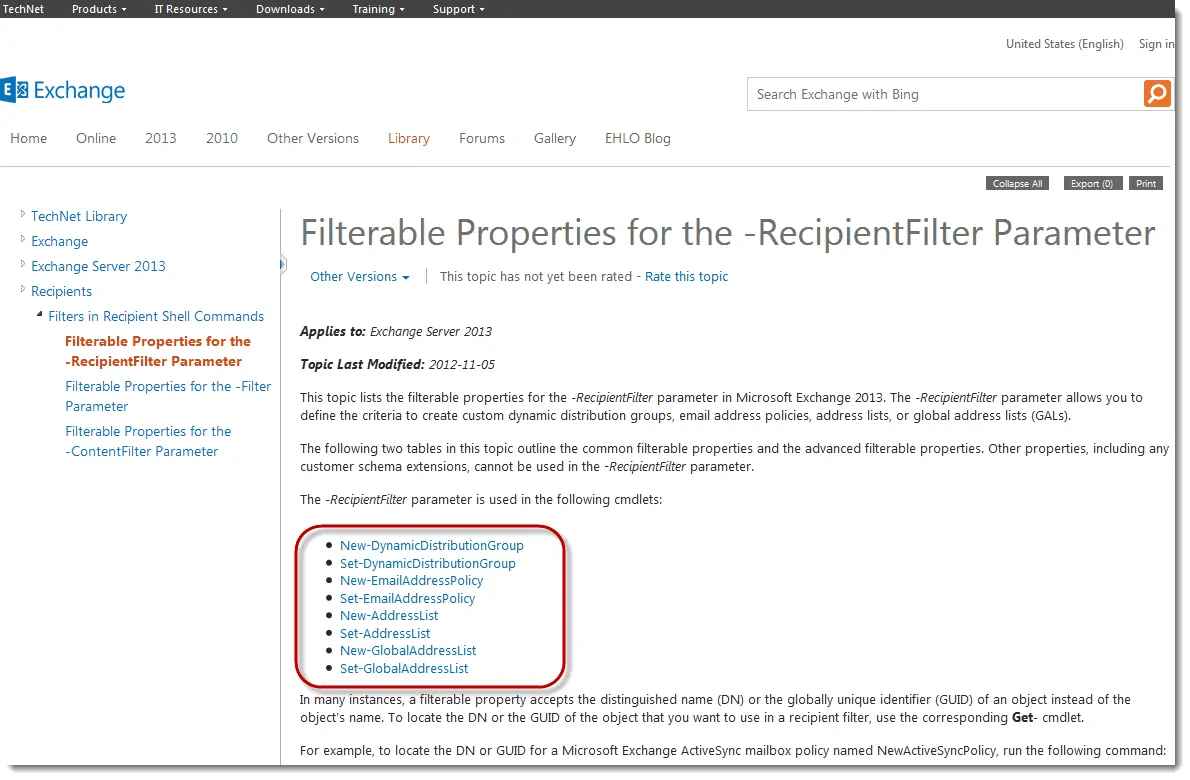Open the New-EmailAddressPolicy cmdlet link
This screenshot has height=780, width=1190.
(x=411, y=580)
